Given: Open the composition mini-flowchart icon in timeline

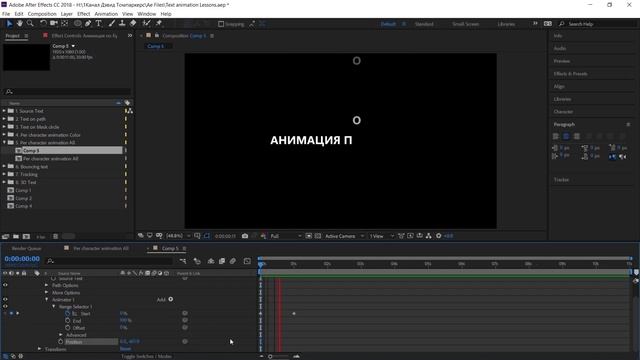Looking at the screenshot, I should tap(183, 261).
